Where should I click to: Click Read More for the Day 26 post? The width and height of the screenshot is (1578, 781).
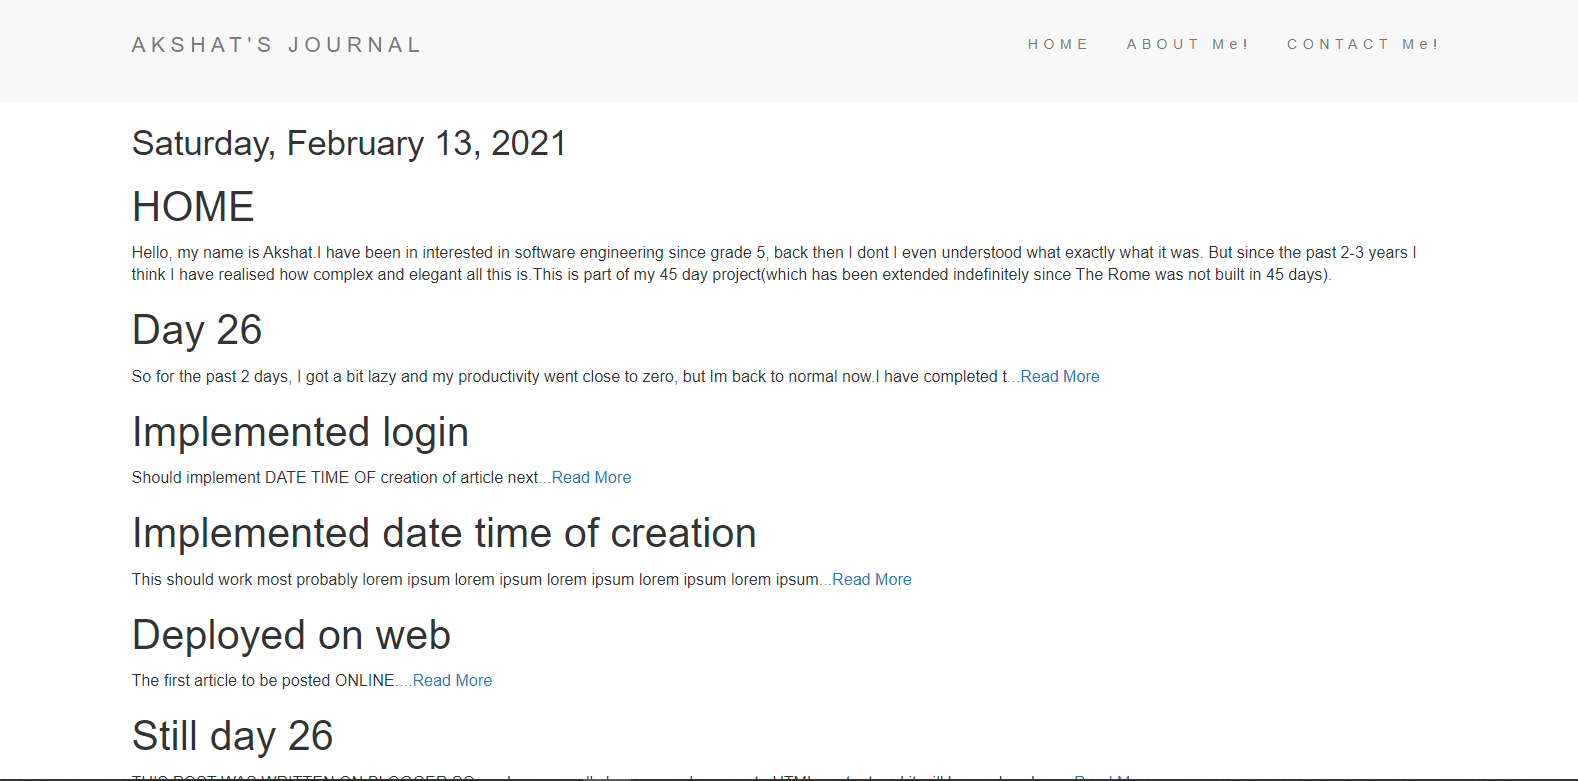coord(1059,376)
